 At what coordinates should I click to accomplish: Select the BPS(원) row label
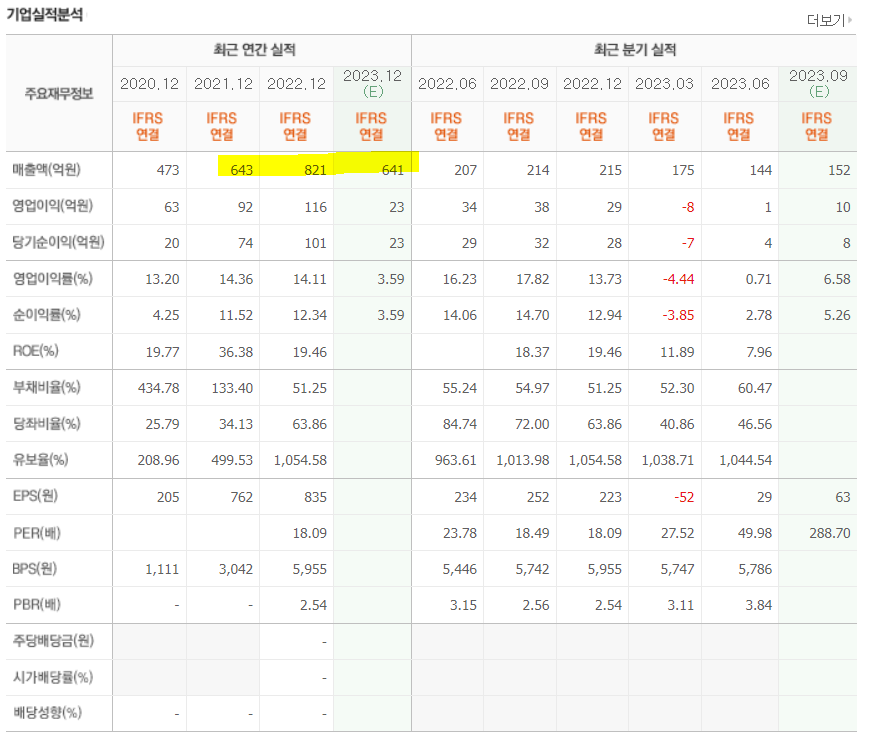35,569
